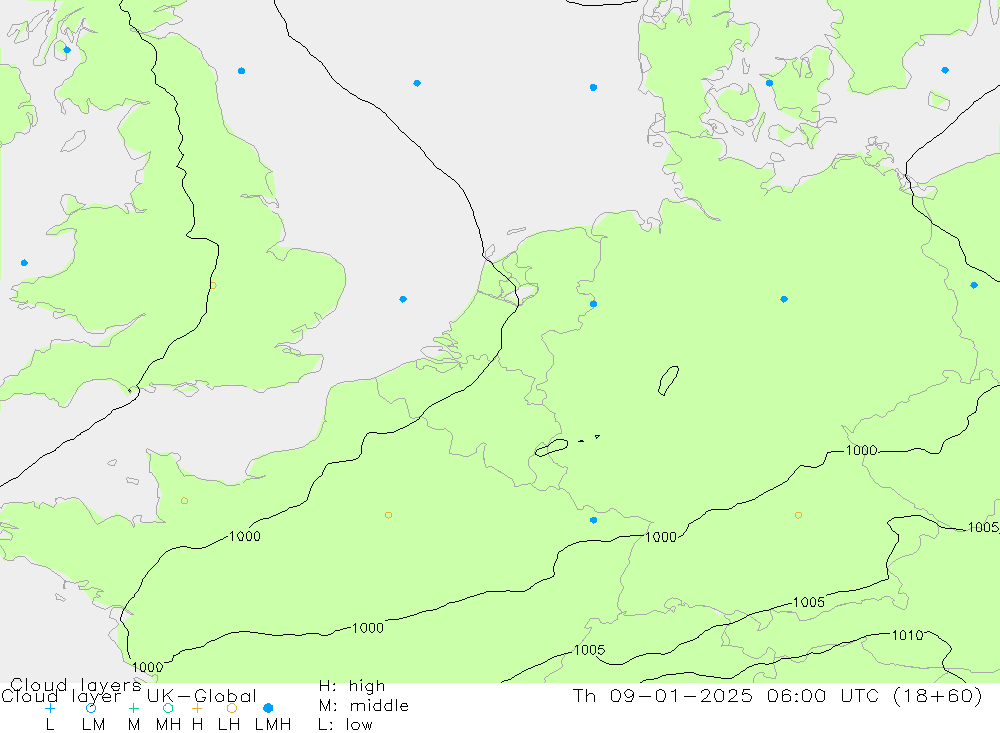Screen dimensions: 1000x733
Task: Click the 'M: middle' legend text
Action: (364, 706)
